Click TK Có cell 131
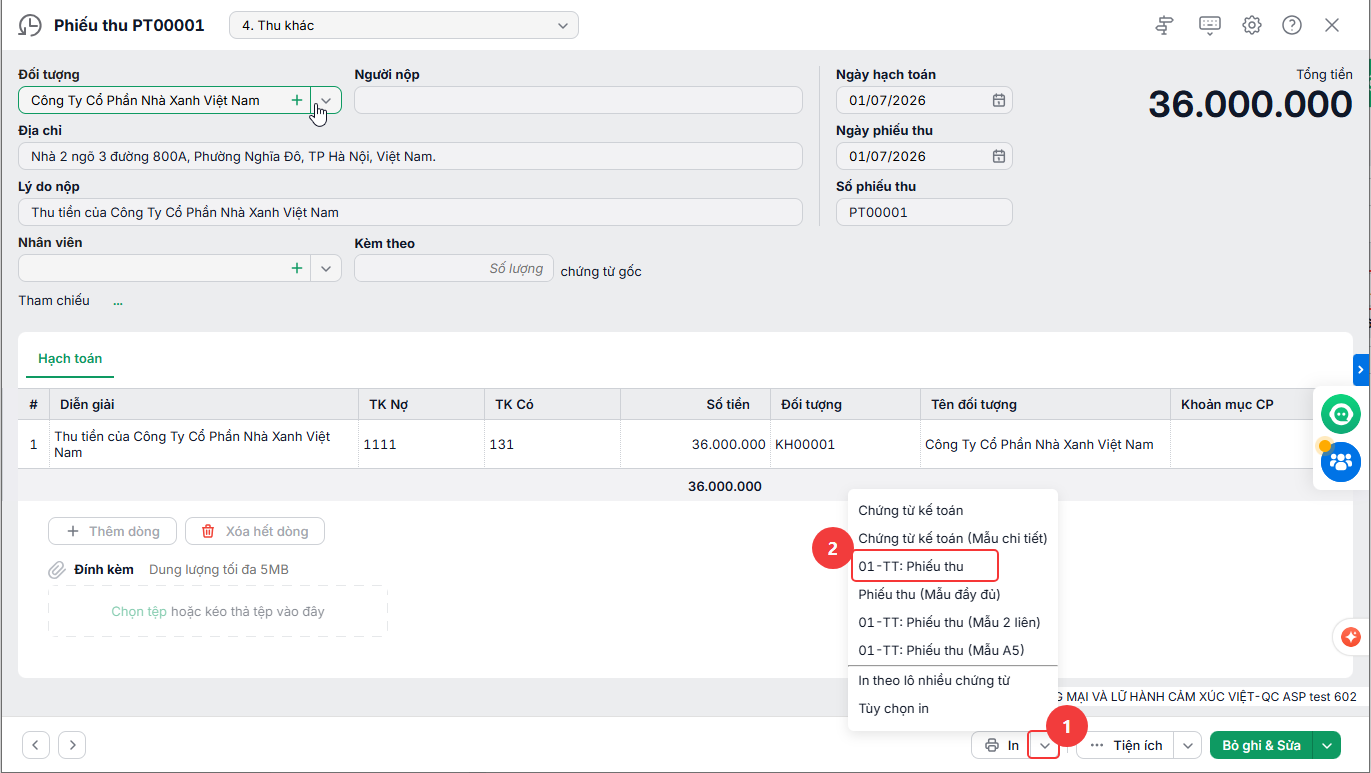1371x773 pixels. click(553, 444)
